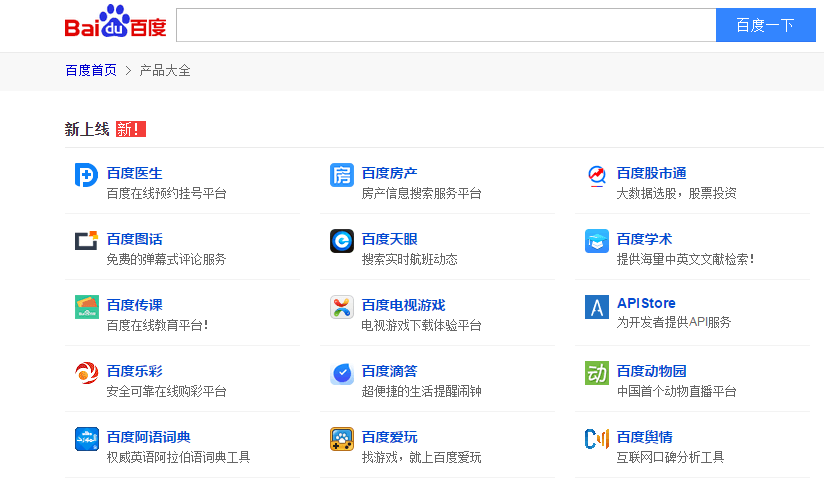This screenshot has height=488, width=824.
Task: Click the API Store letter A icon
Action: [597, 307]
